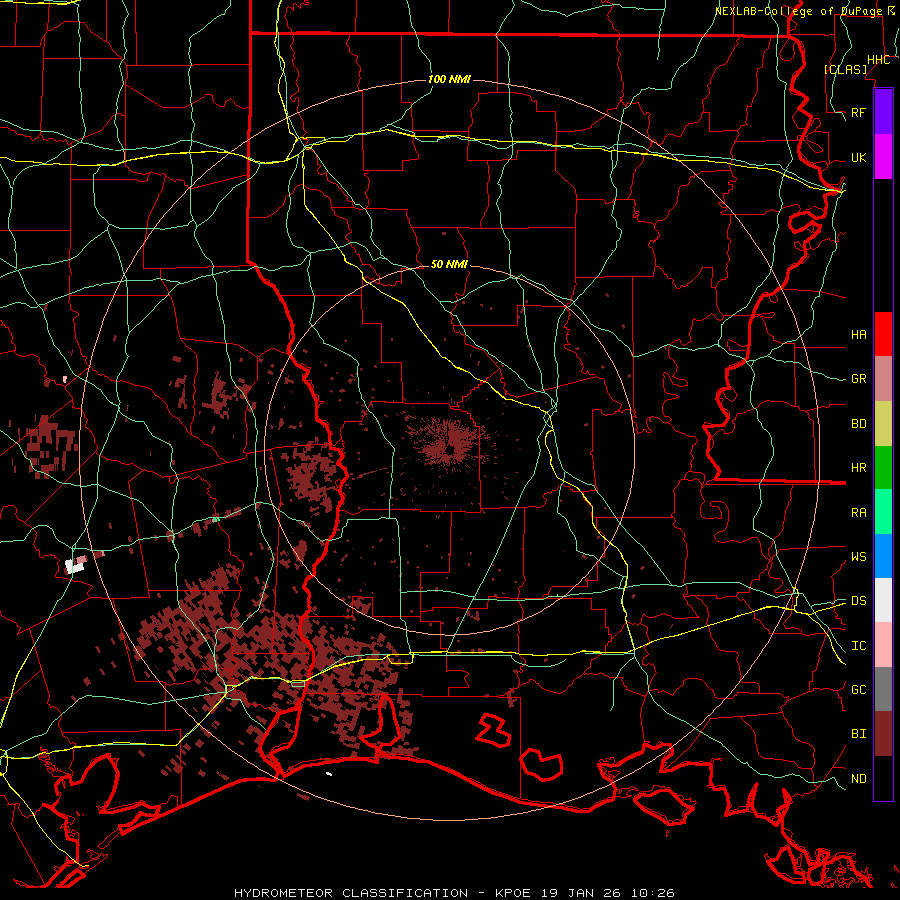This screenshot has height=900, width=900.
Task: Click the NEXLAB-College of DuPage text
Action: tap(798, 11)
